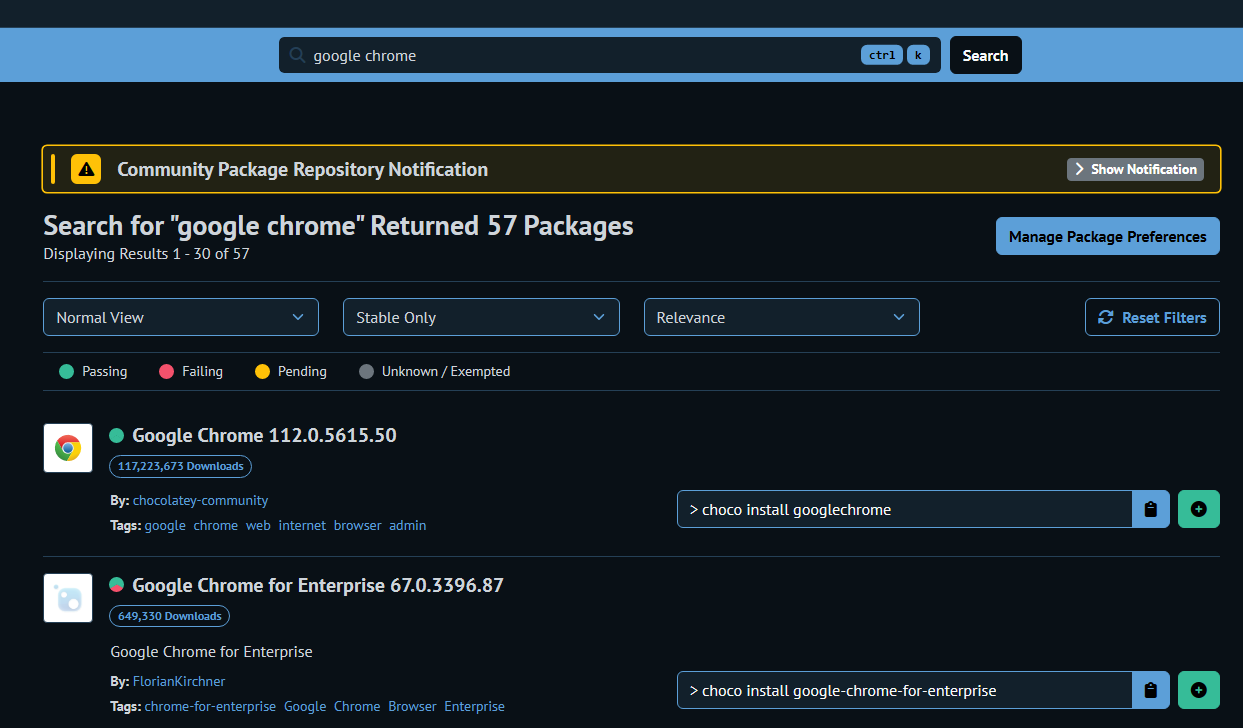The image size is (1243, 728).
Task: Copy the google-chrome-for-enterprise install command
Action: tap(1150, 690)
